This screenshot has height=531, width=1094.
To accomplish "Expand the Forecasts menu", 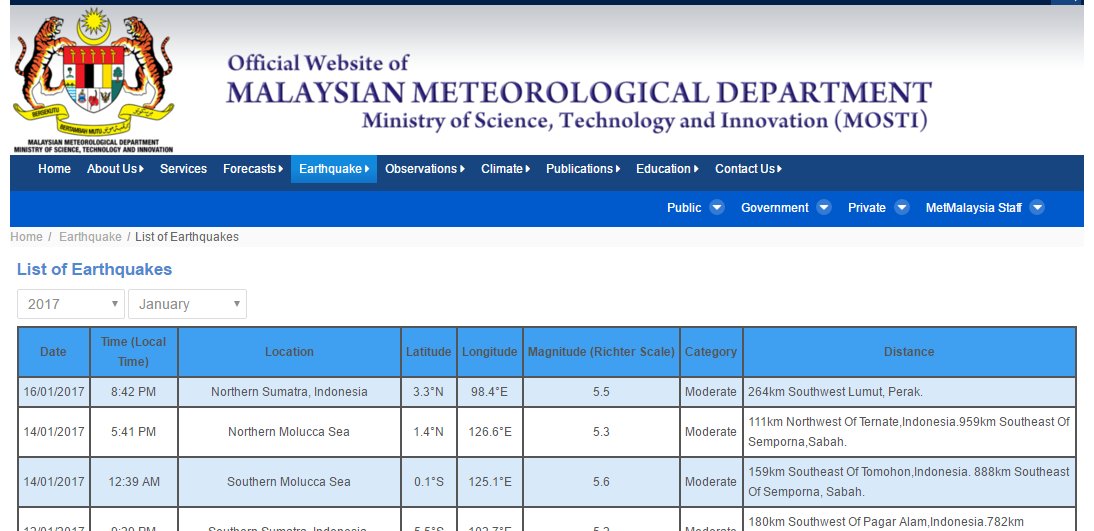I will (253, 169).
